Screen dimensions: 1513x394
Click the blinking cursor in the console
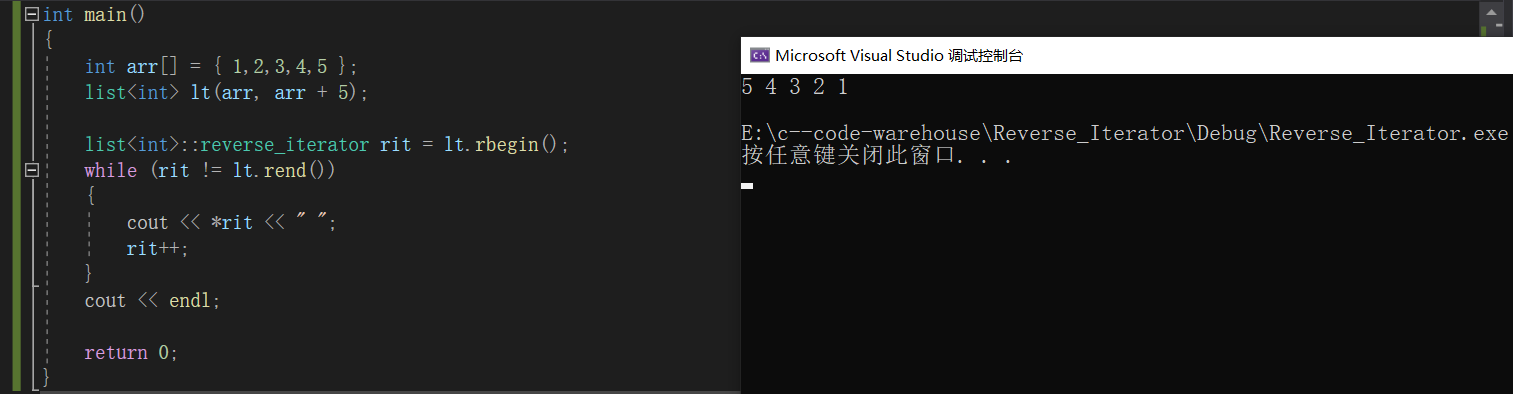(x=747, y=185)
